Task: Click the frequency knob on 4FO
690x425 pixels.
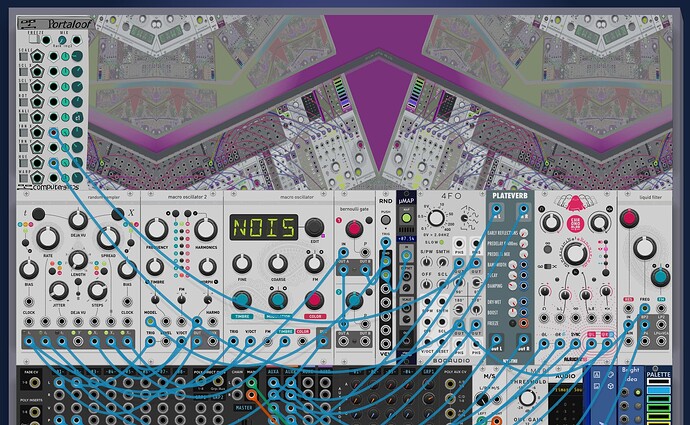Action: coord(436,218)
